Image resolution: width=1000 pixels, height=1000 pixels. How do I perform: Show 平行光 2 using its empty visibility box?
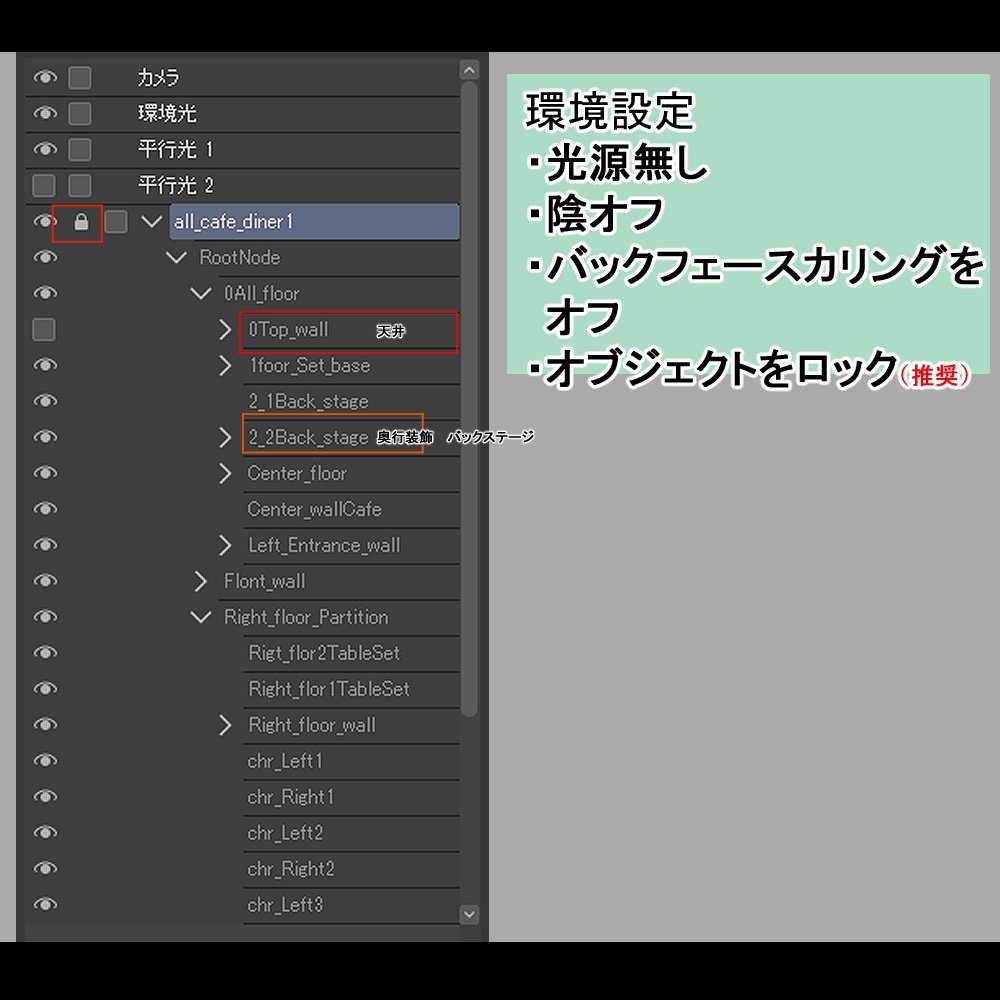(44, 186)
